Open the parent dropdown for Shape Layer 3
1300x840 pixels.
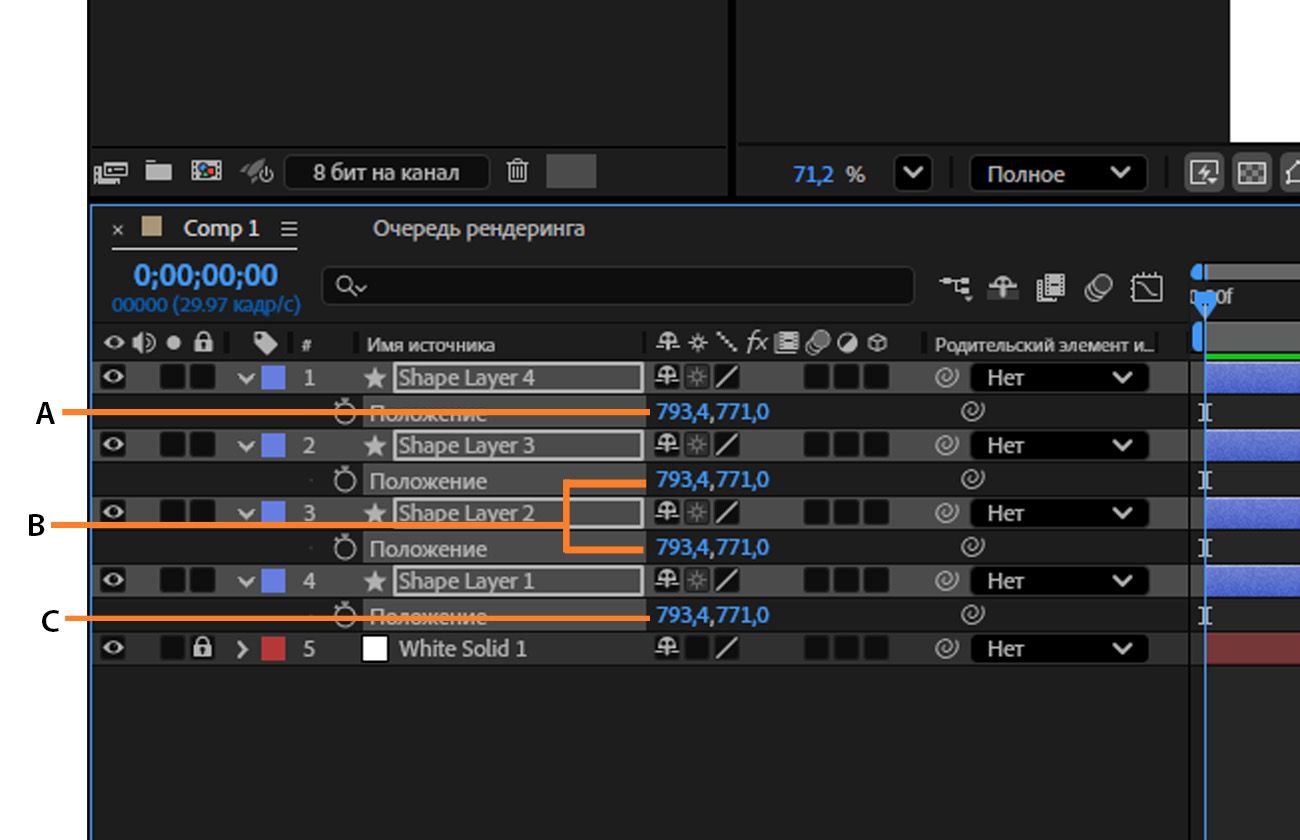click(x=1059, y=446)
